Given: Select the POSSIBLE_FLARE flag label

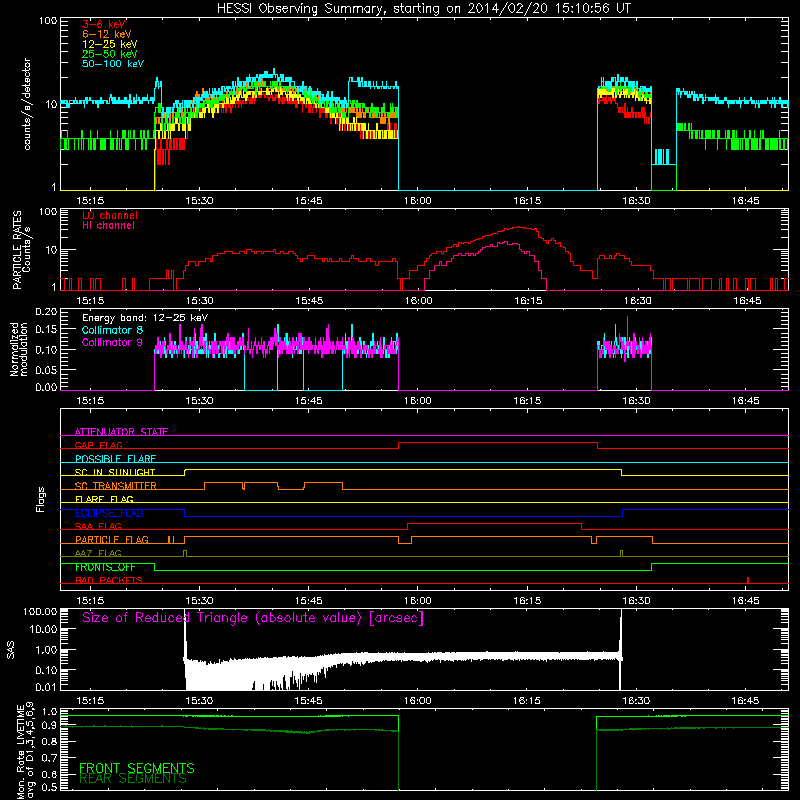Looking at the screenshot, I should (115, 459).
